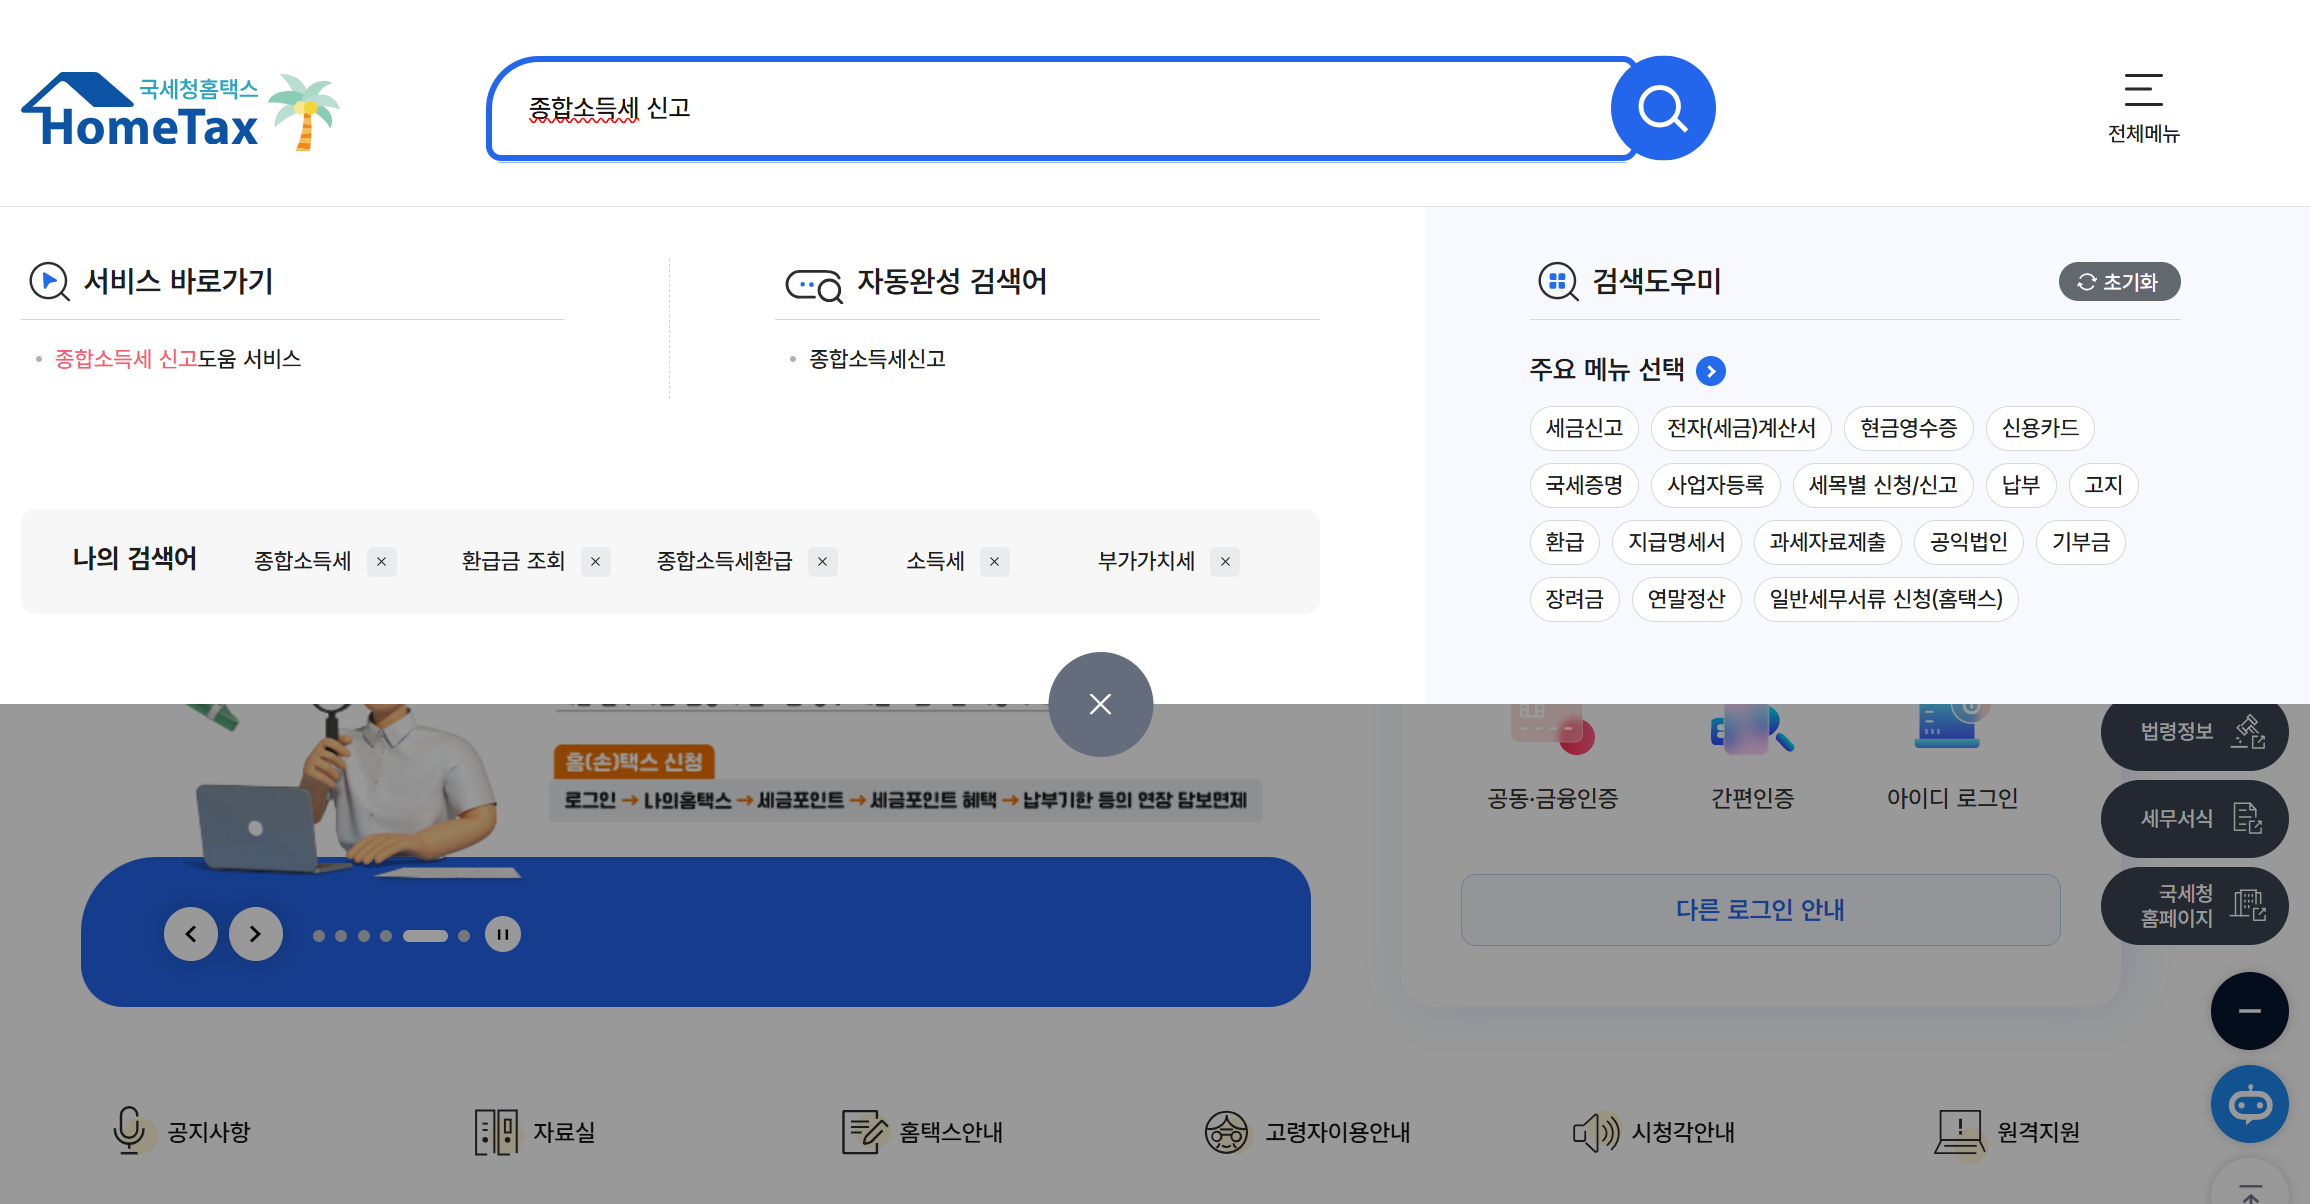Select the 연말정산 menu tag
Image resolution: width=2310 pixels, height=1204 pixels.
tap(1687, 599)
